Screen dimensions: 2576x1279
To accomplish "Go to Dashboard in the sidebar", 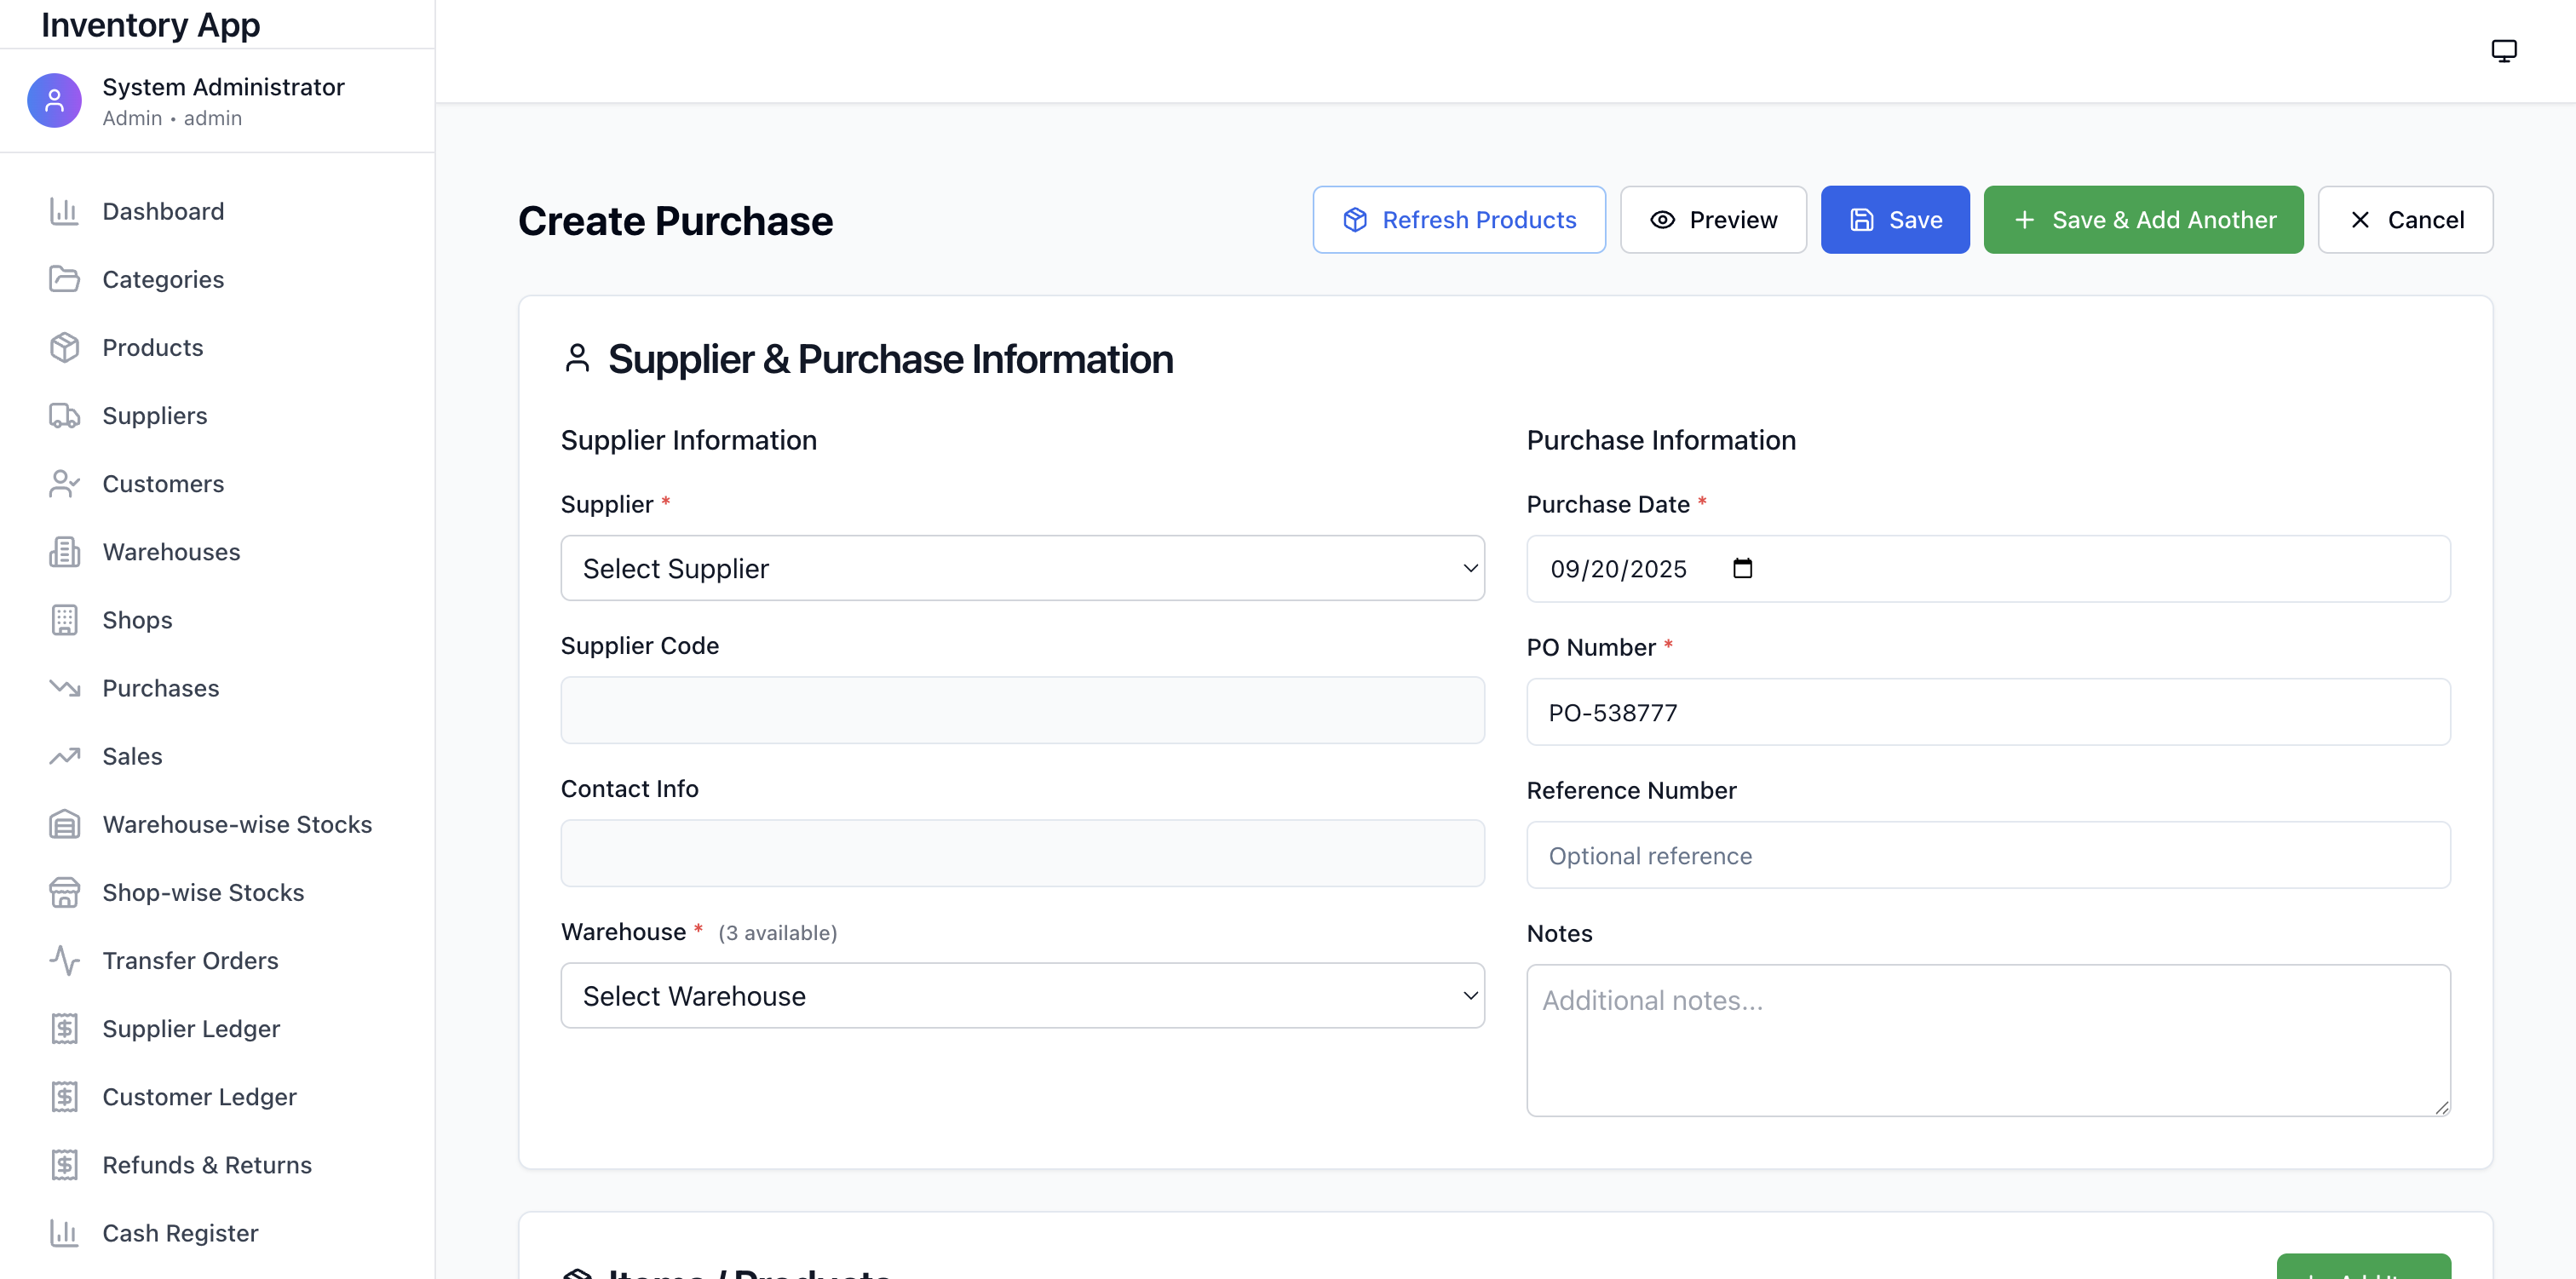I will coord(163,211).
